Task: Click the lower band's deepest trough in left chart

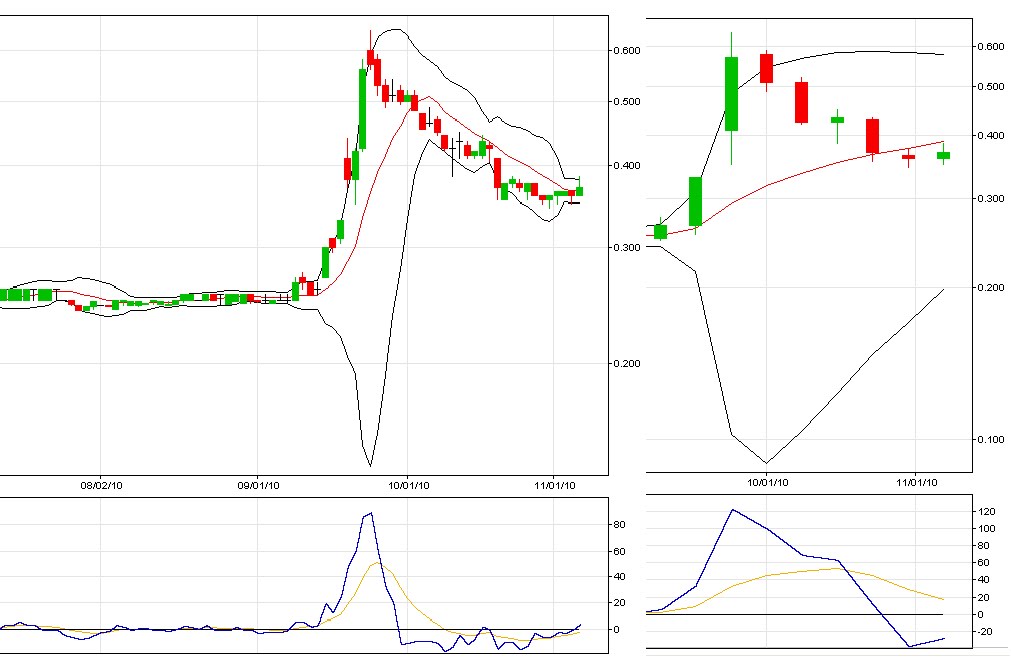Action: [x=369, y=464]
